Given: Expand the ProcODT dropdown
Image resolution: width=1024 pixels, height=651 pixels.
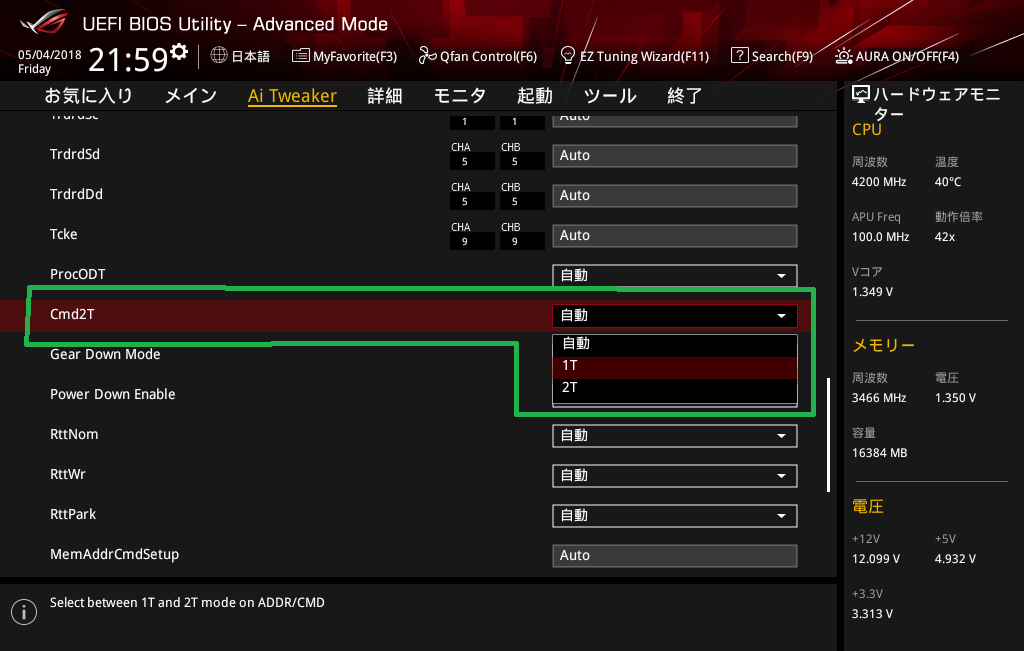Looking at the screenshot, I should pos(675,276).
